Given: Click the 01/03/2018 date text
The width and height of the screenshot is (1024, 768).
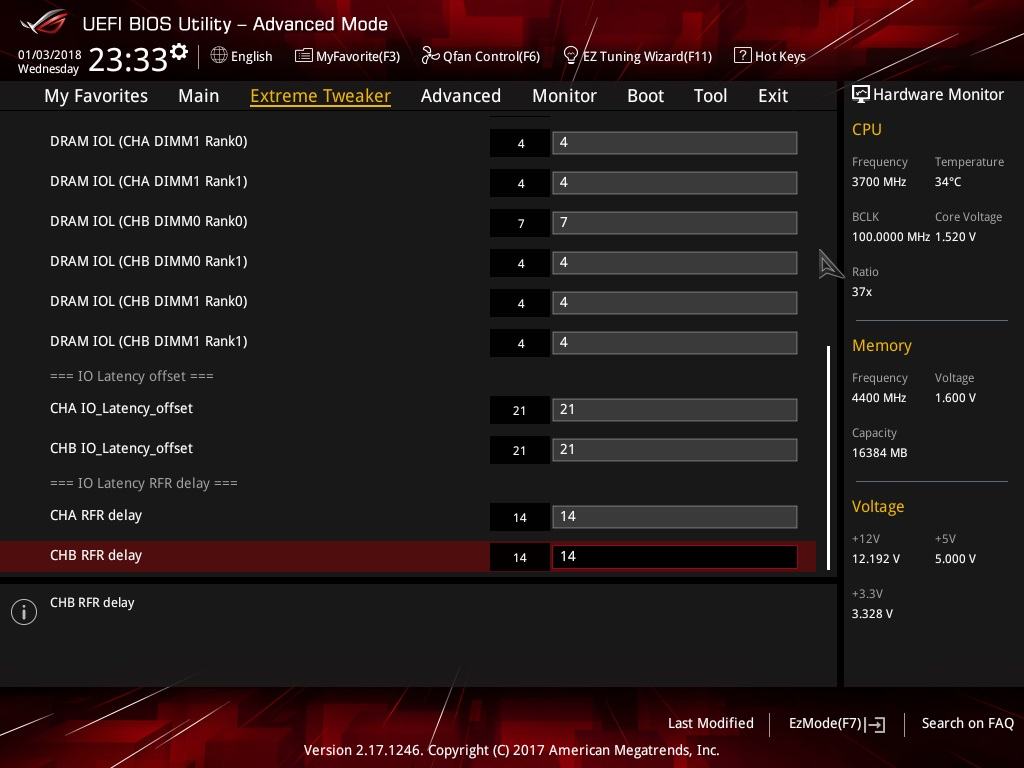Looking at the screenshot, I should [x=50, y=54].
